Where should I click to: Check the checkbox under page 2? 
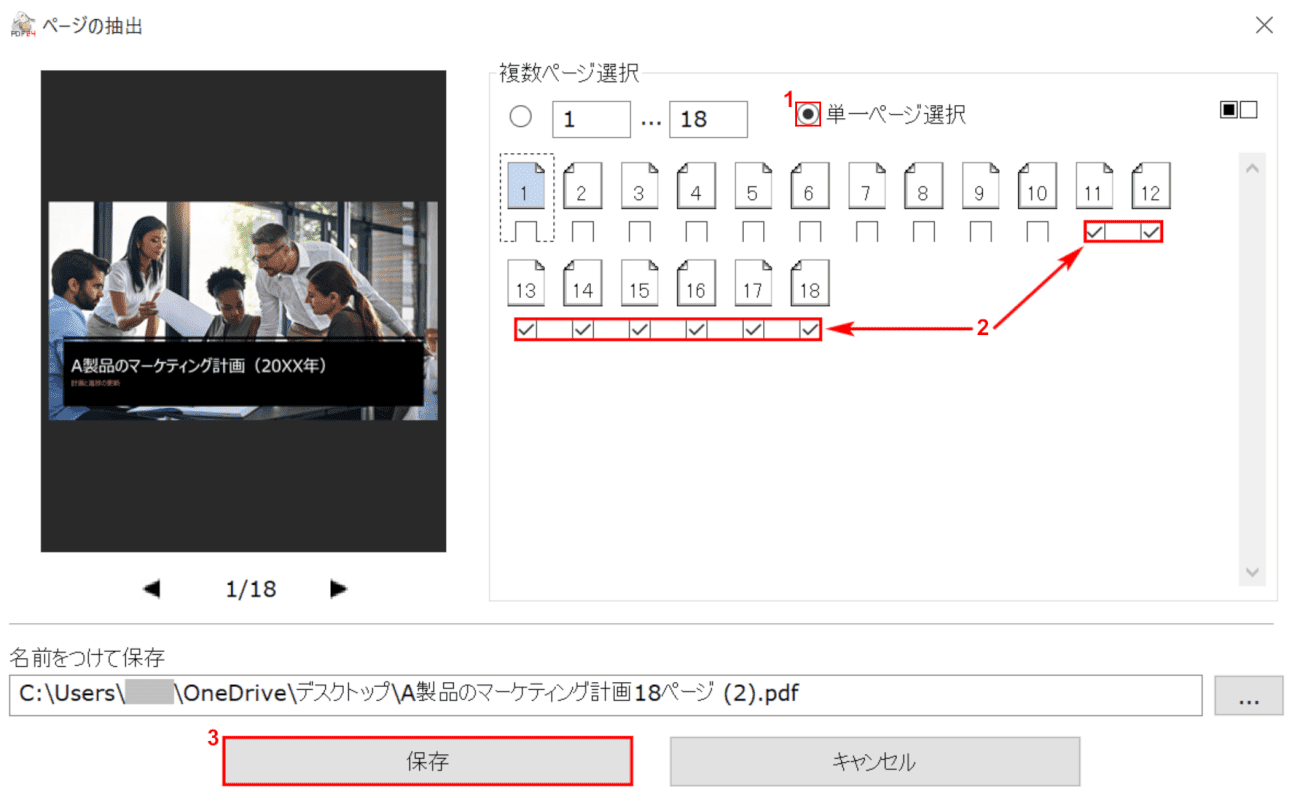point(583,232)
